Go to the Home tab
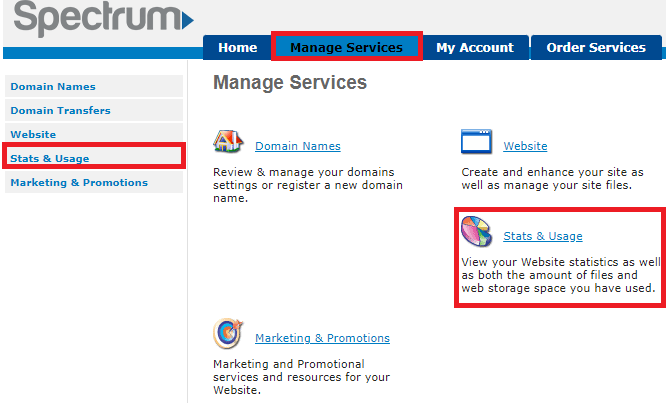This screenshot has width=666, height=403. (237, 48)
